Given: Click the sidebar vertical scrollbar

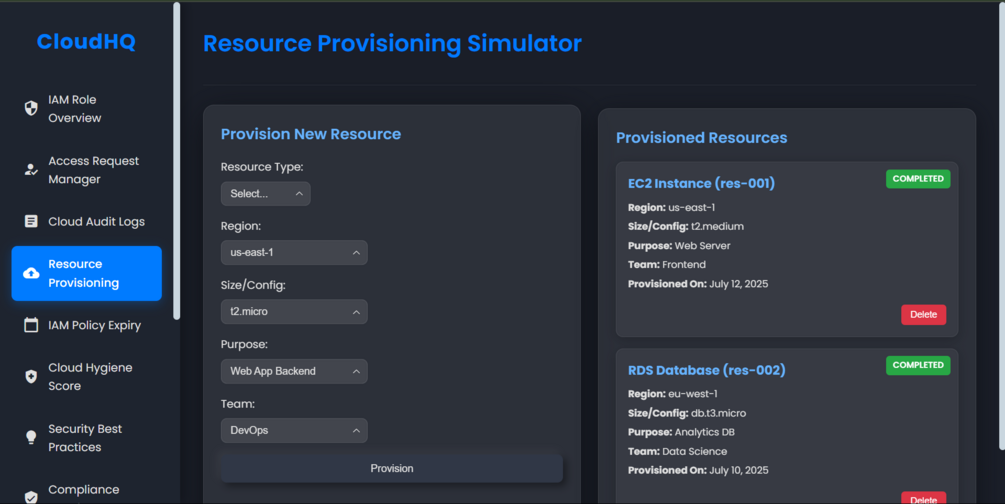Looking at the screenshot, I should [x=177, y=160].
